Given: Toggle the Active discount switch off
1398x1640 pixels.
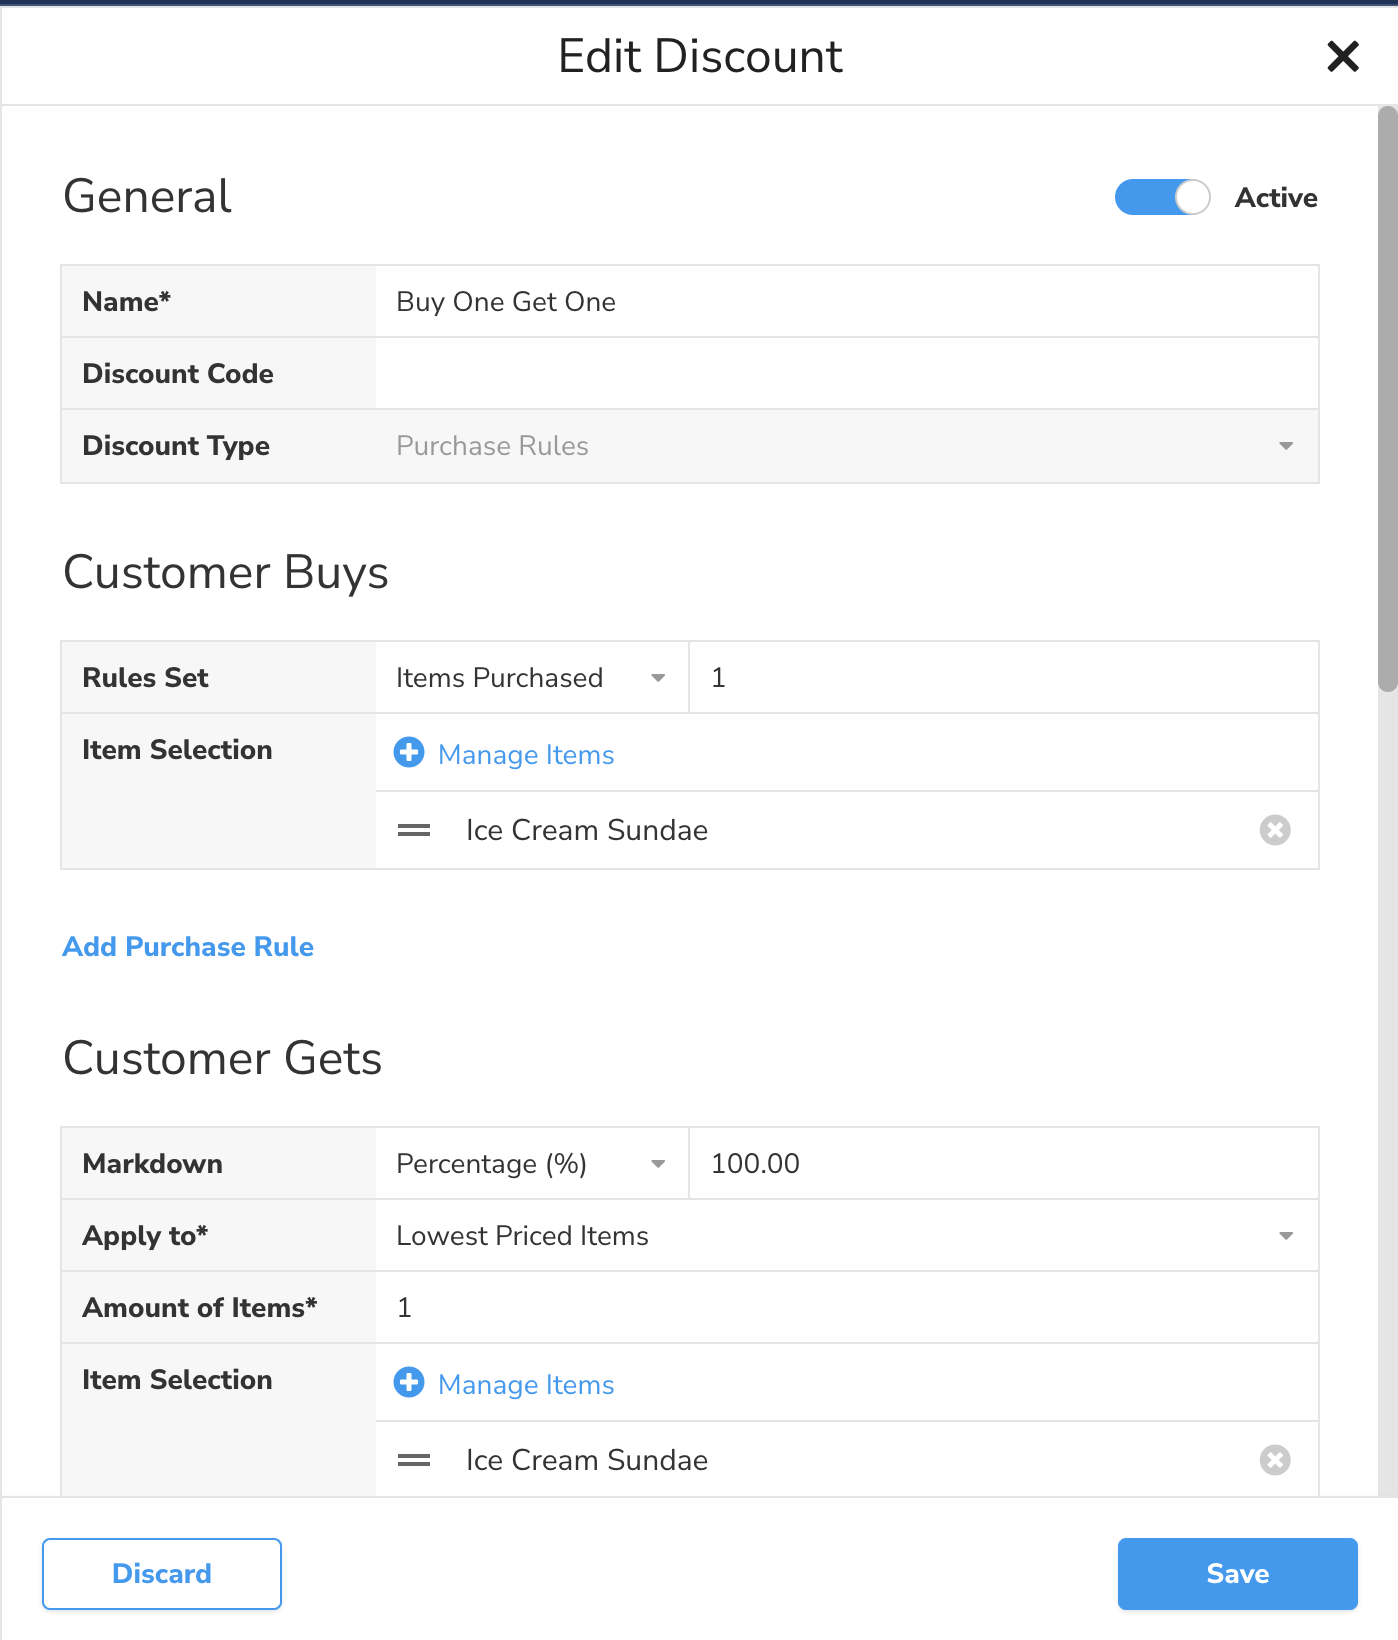Looking at the screenshot, I should tap(1162, 197).
